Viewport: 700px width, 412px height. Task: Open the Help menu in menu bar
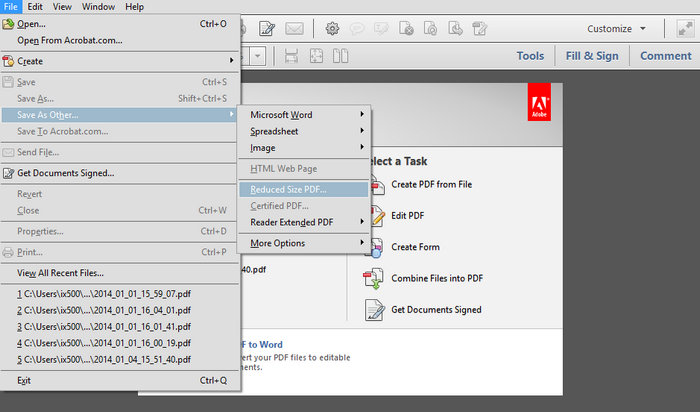pyautogui.click(x=134, y=7)
